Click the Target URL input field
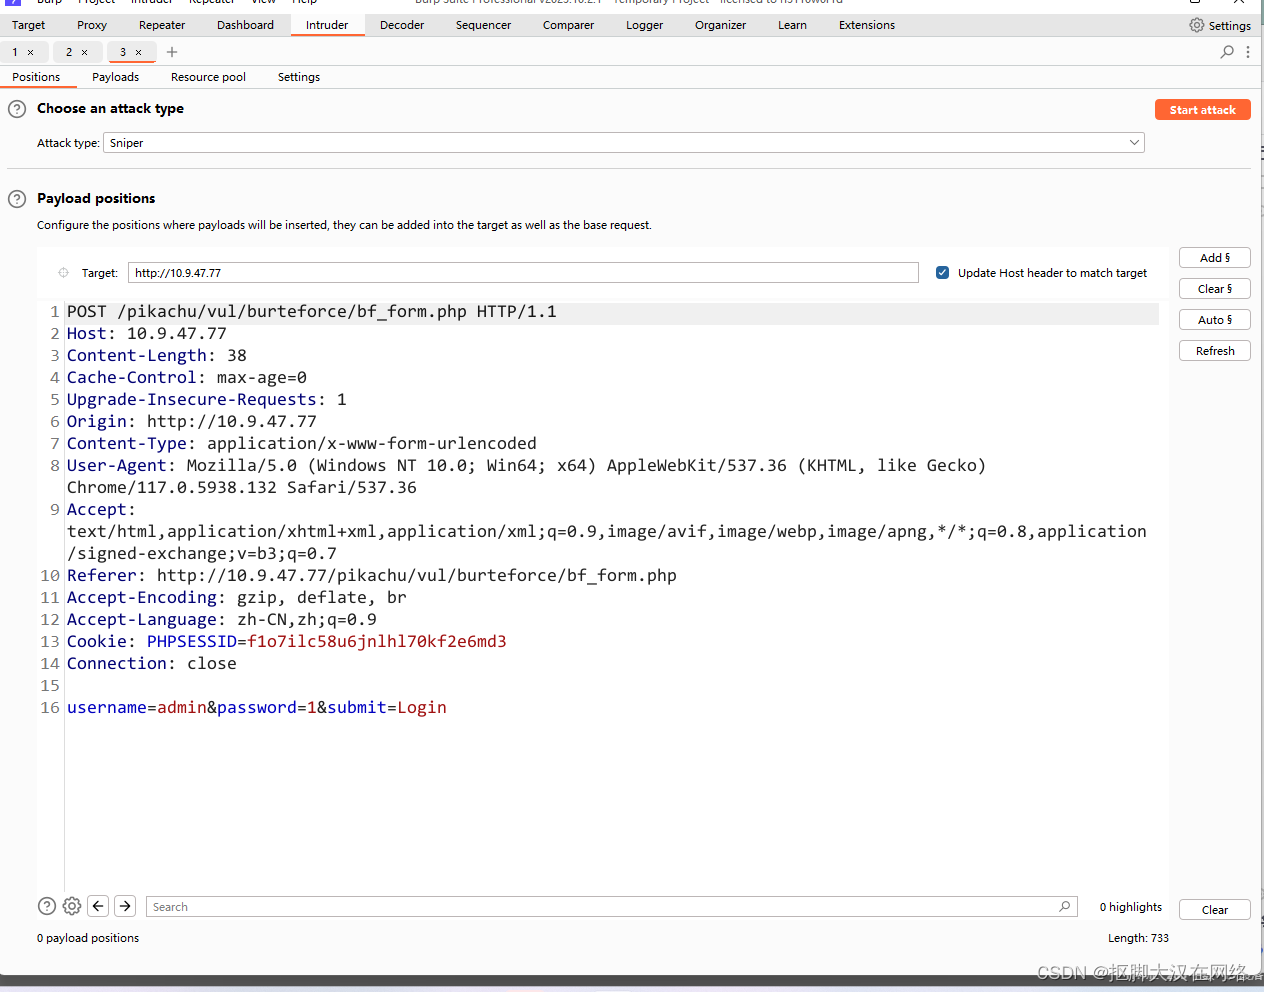 [523, 273]
